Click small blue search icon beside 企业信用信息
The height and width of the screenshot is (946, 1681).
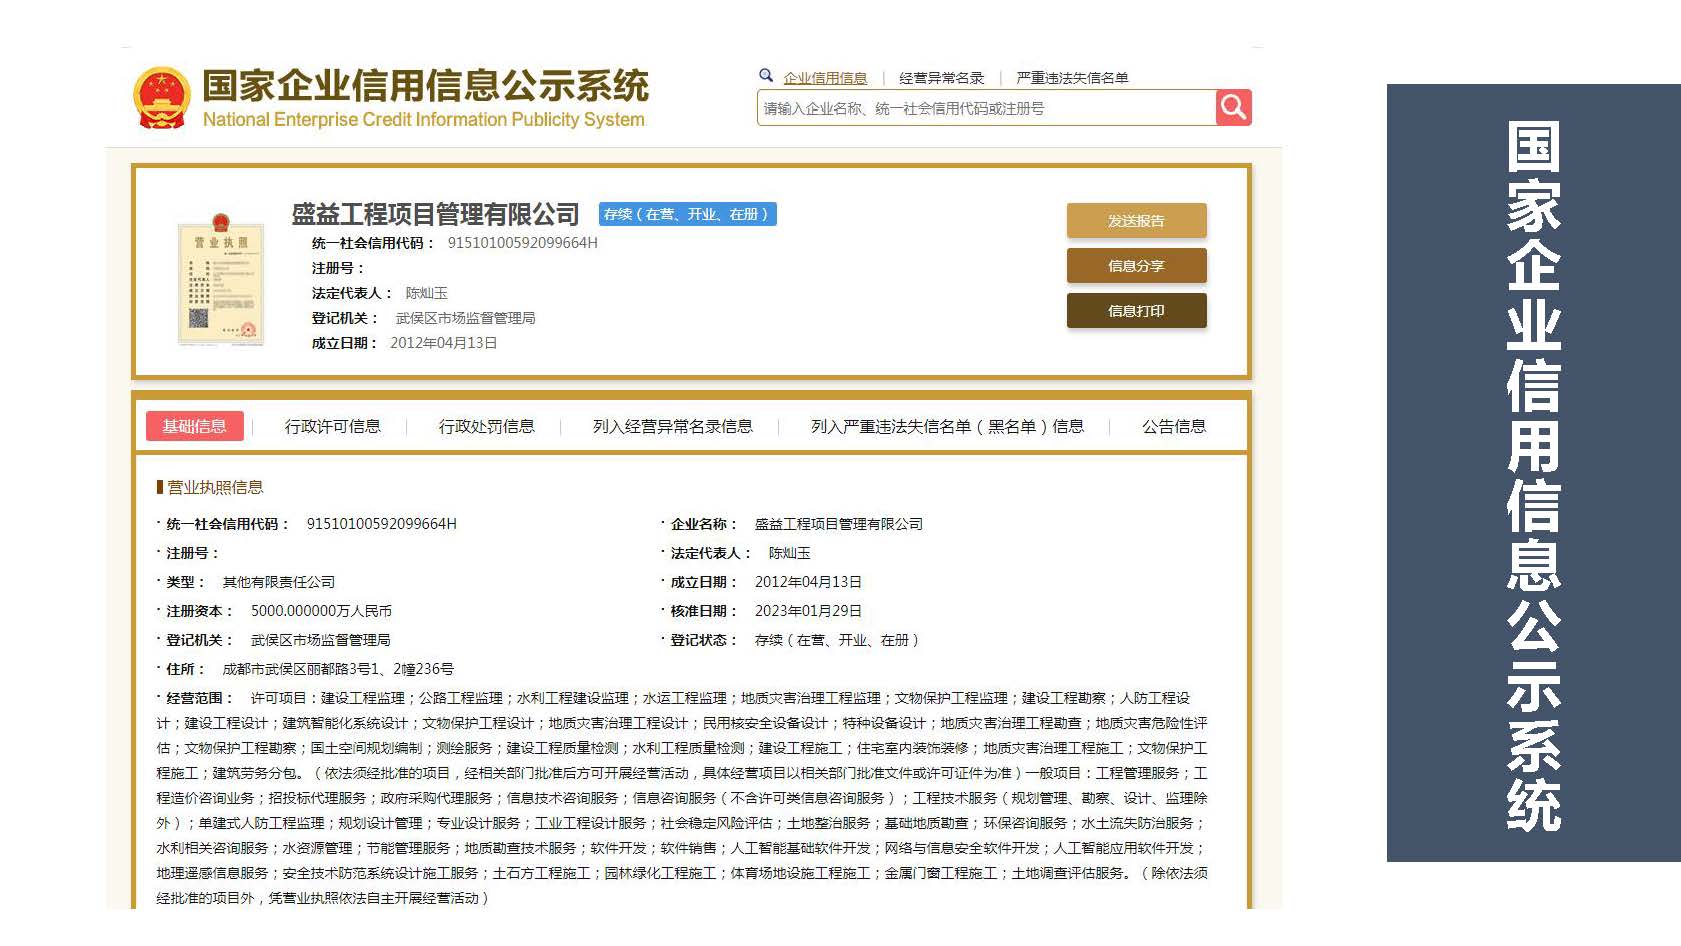(766, 76)
